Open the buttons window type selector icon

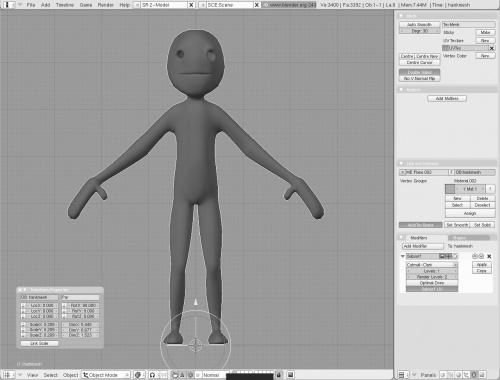(x=404, y=375)
